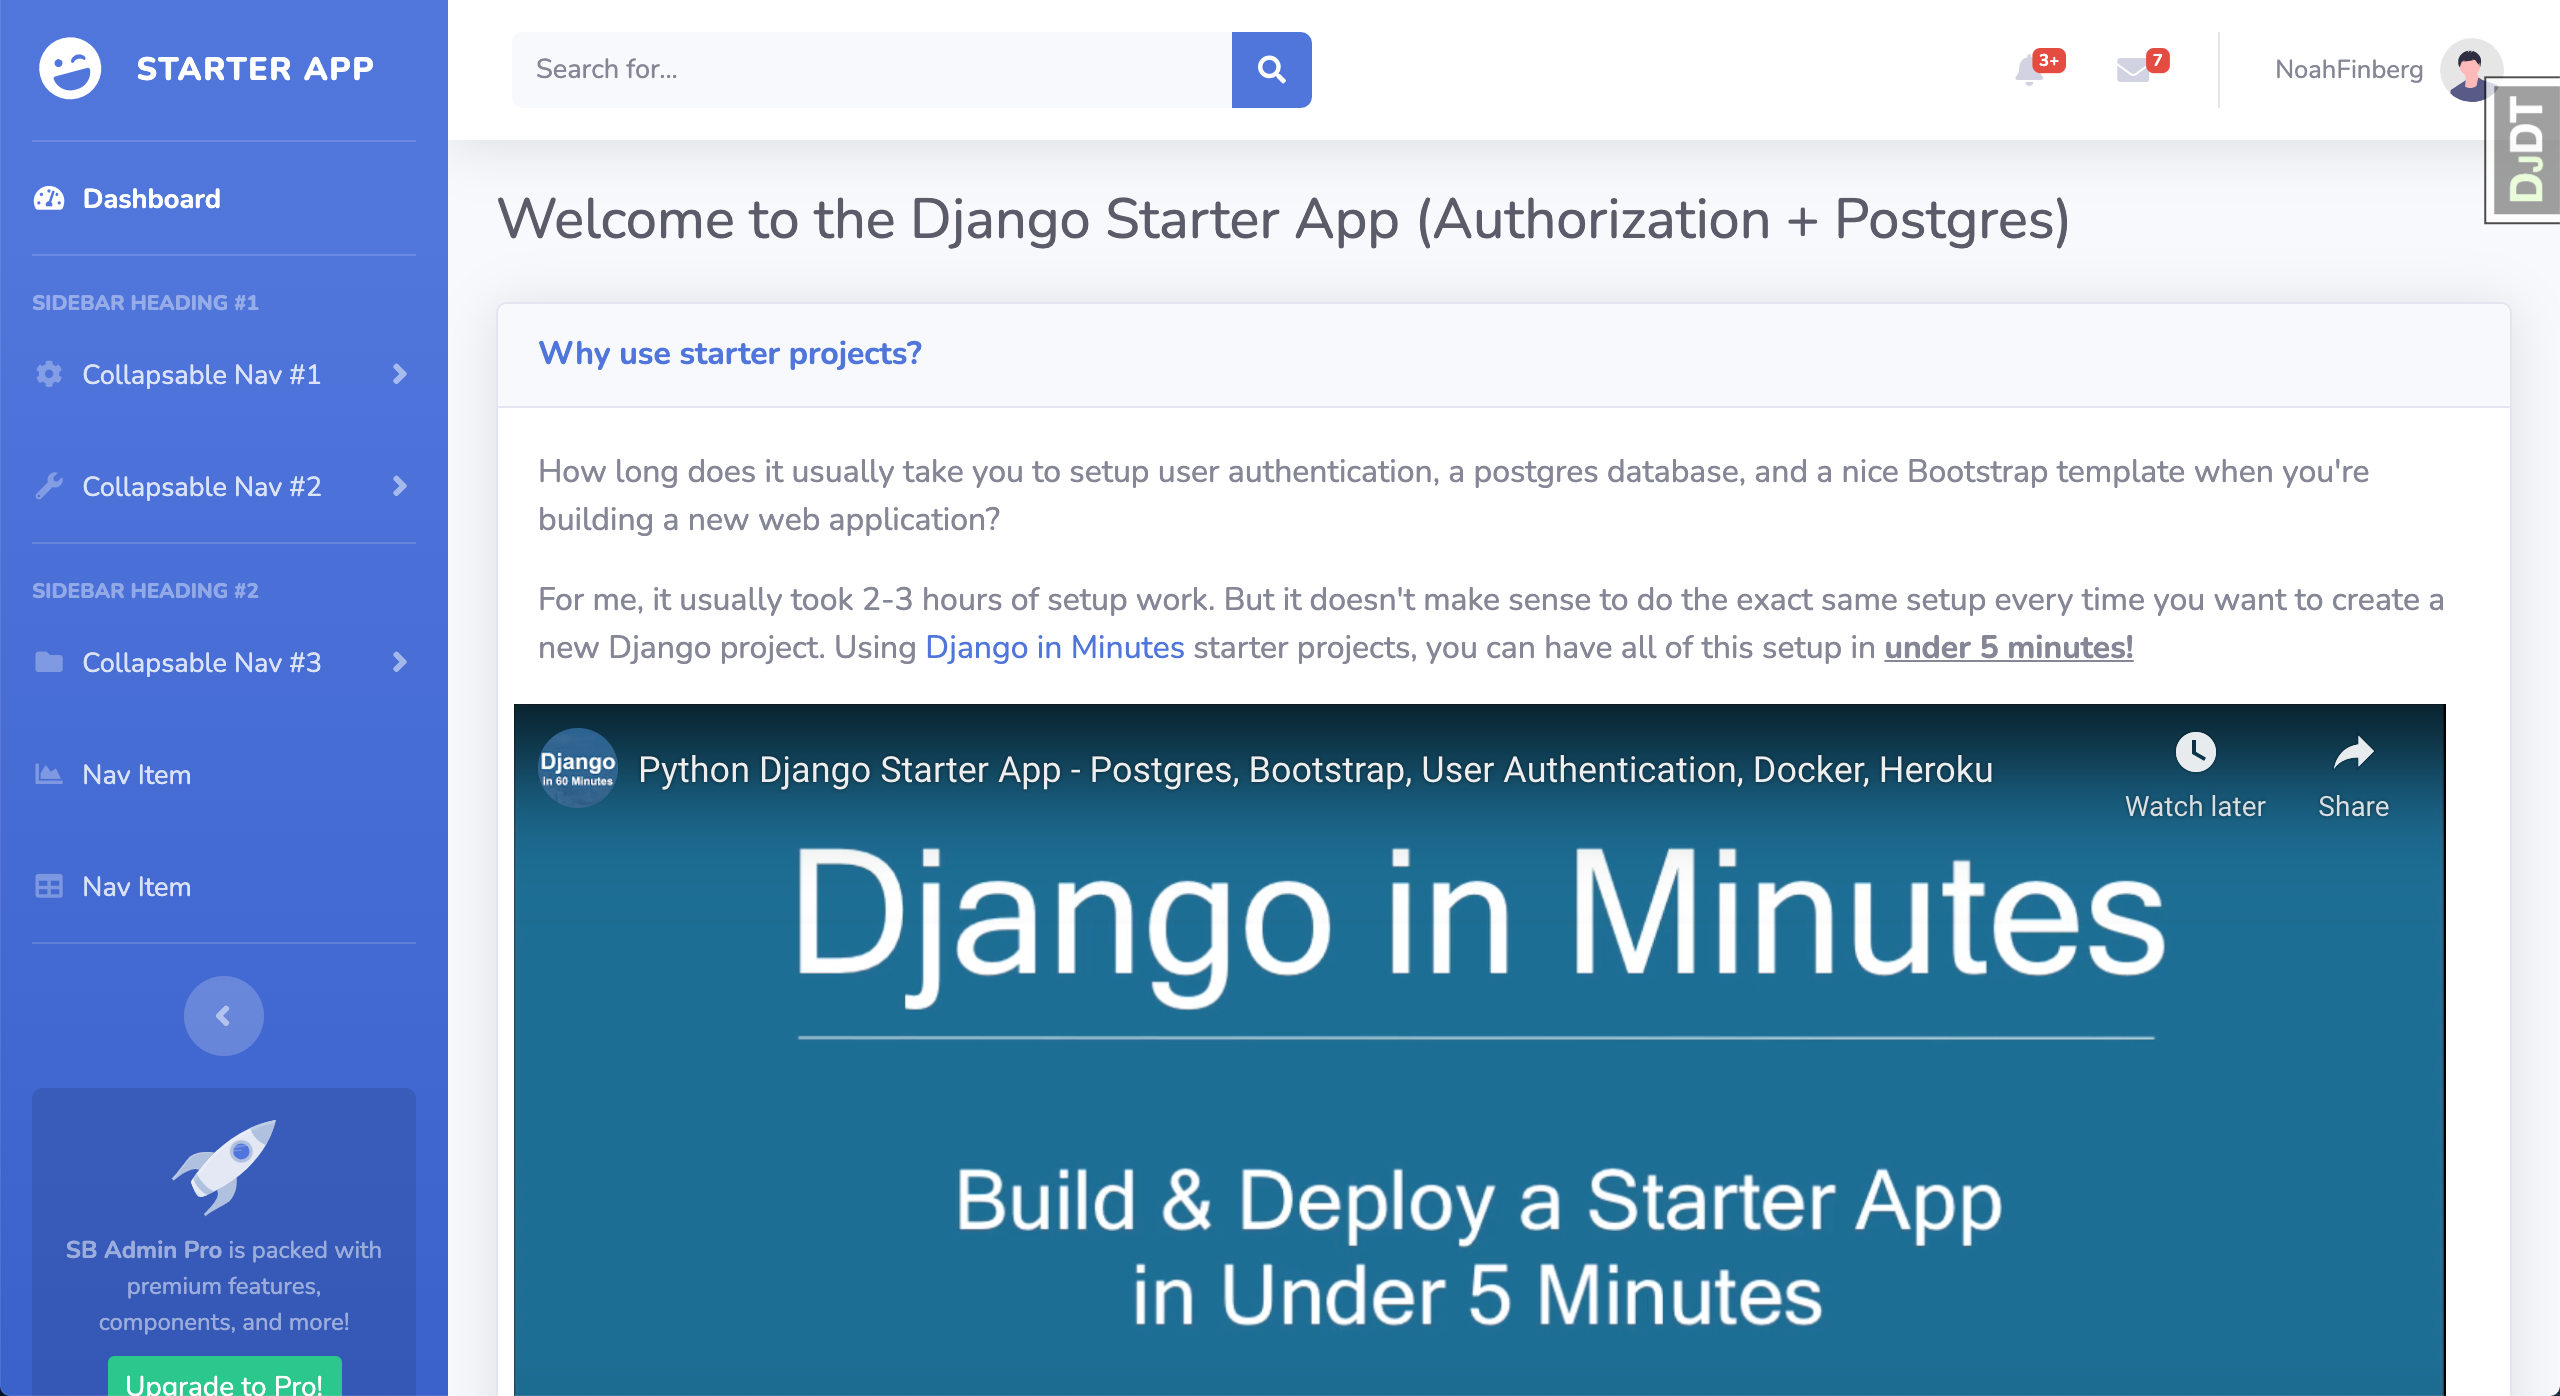Open Nav Item with chart icon
Screen dimensions: 2560x1396
pos(136,774)
